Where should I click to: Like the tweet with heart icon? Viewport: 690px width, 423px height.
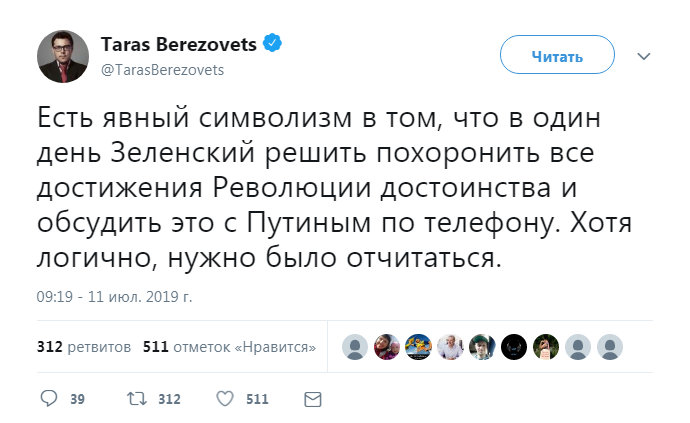click(226, 399)
